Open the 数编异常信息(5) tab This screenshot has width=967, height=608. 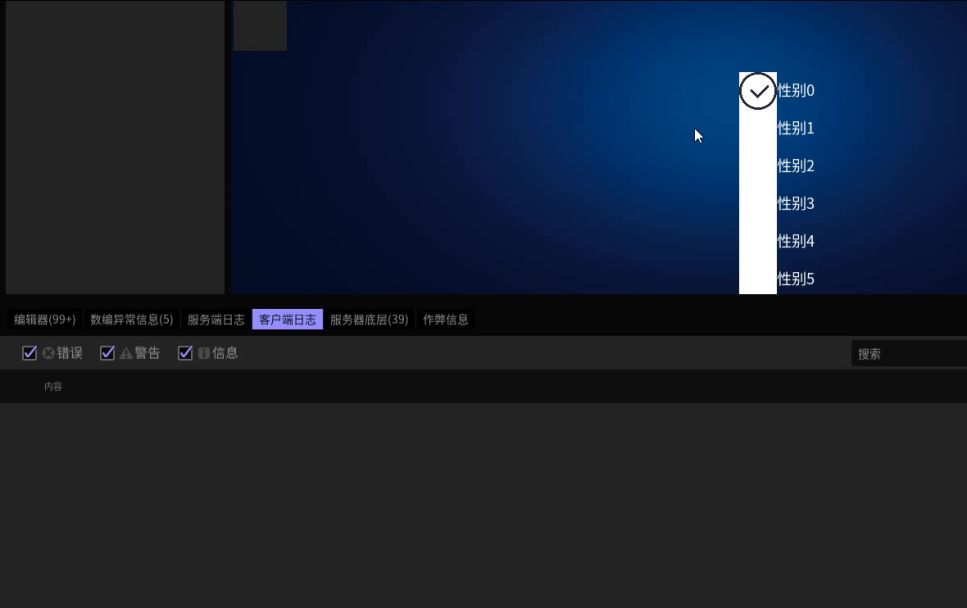131,320
